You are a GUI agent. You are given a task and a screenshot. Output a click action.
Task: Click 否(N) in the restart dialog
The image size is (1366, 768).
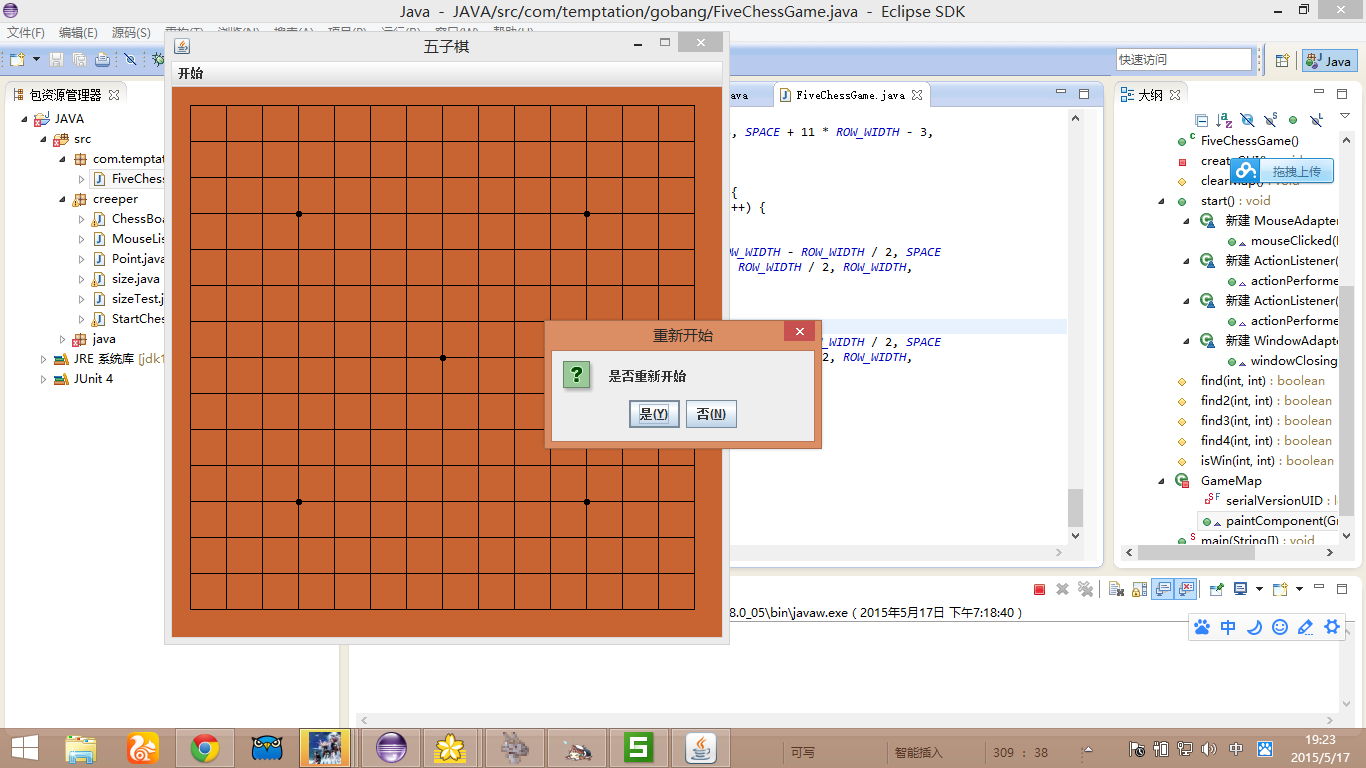(711, 414)
